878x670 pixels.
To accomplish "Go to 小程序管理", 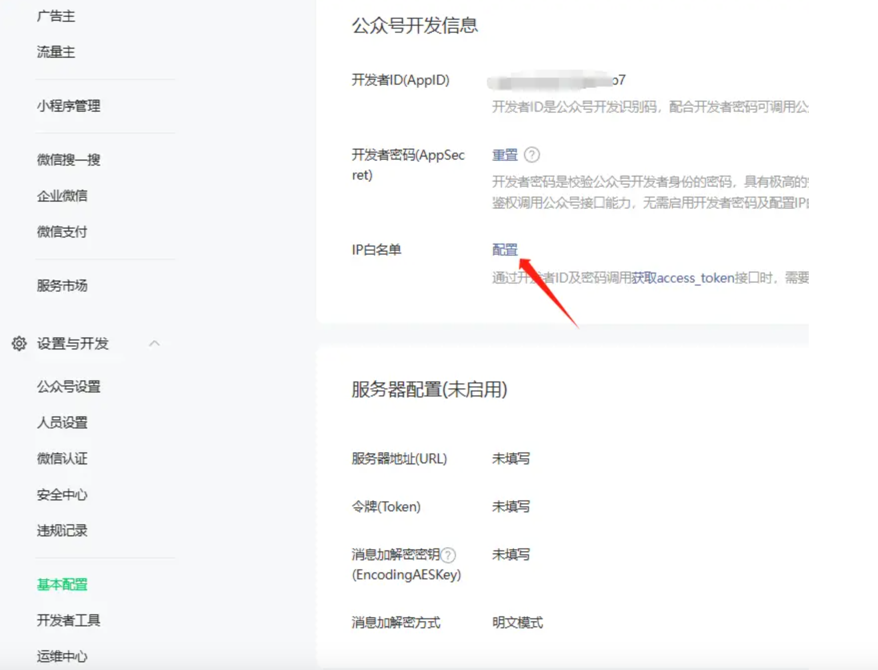I will (x=68, y=106).
